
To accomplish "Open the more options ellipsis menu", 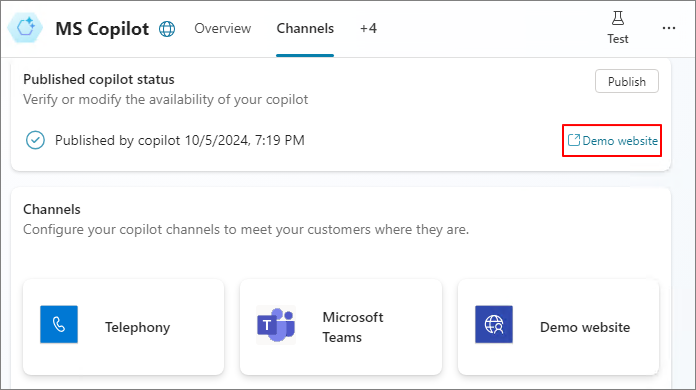I will click(x=668, y=28).
